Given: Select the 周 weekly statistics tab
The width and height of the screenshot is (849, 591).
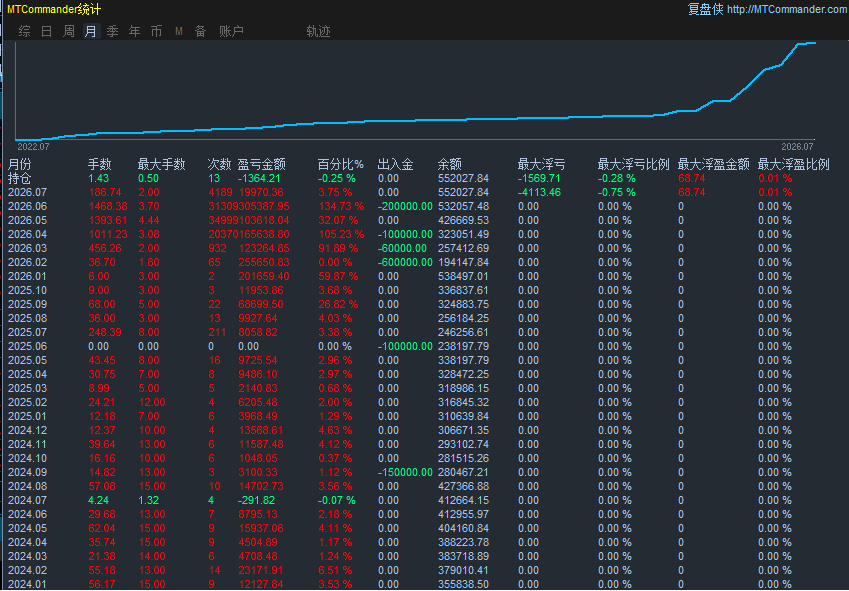Looking at the screenshot, I should (x=69, y=31).
